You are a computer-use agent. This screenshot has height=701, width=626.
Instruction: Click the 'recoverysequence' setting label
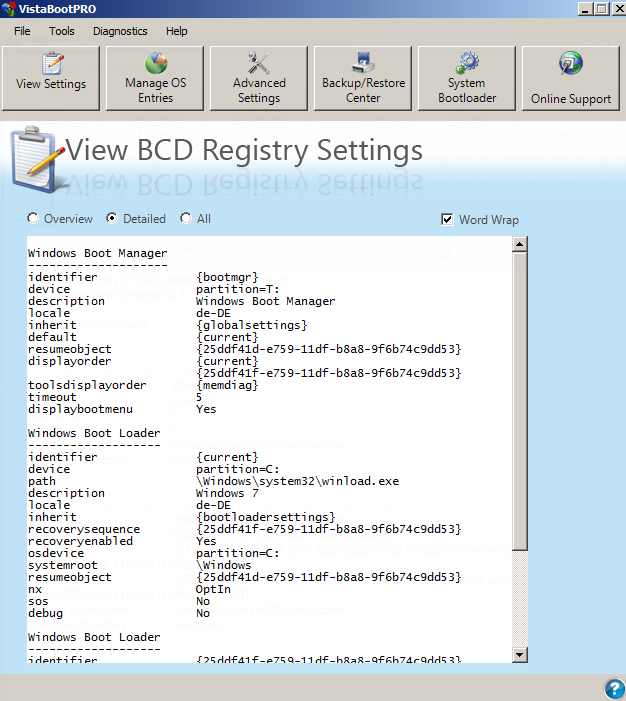pyautogui.click(x=84, y=529)
